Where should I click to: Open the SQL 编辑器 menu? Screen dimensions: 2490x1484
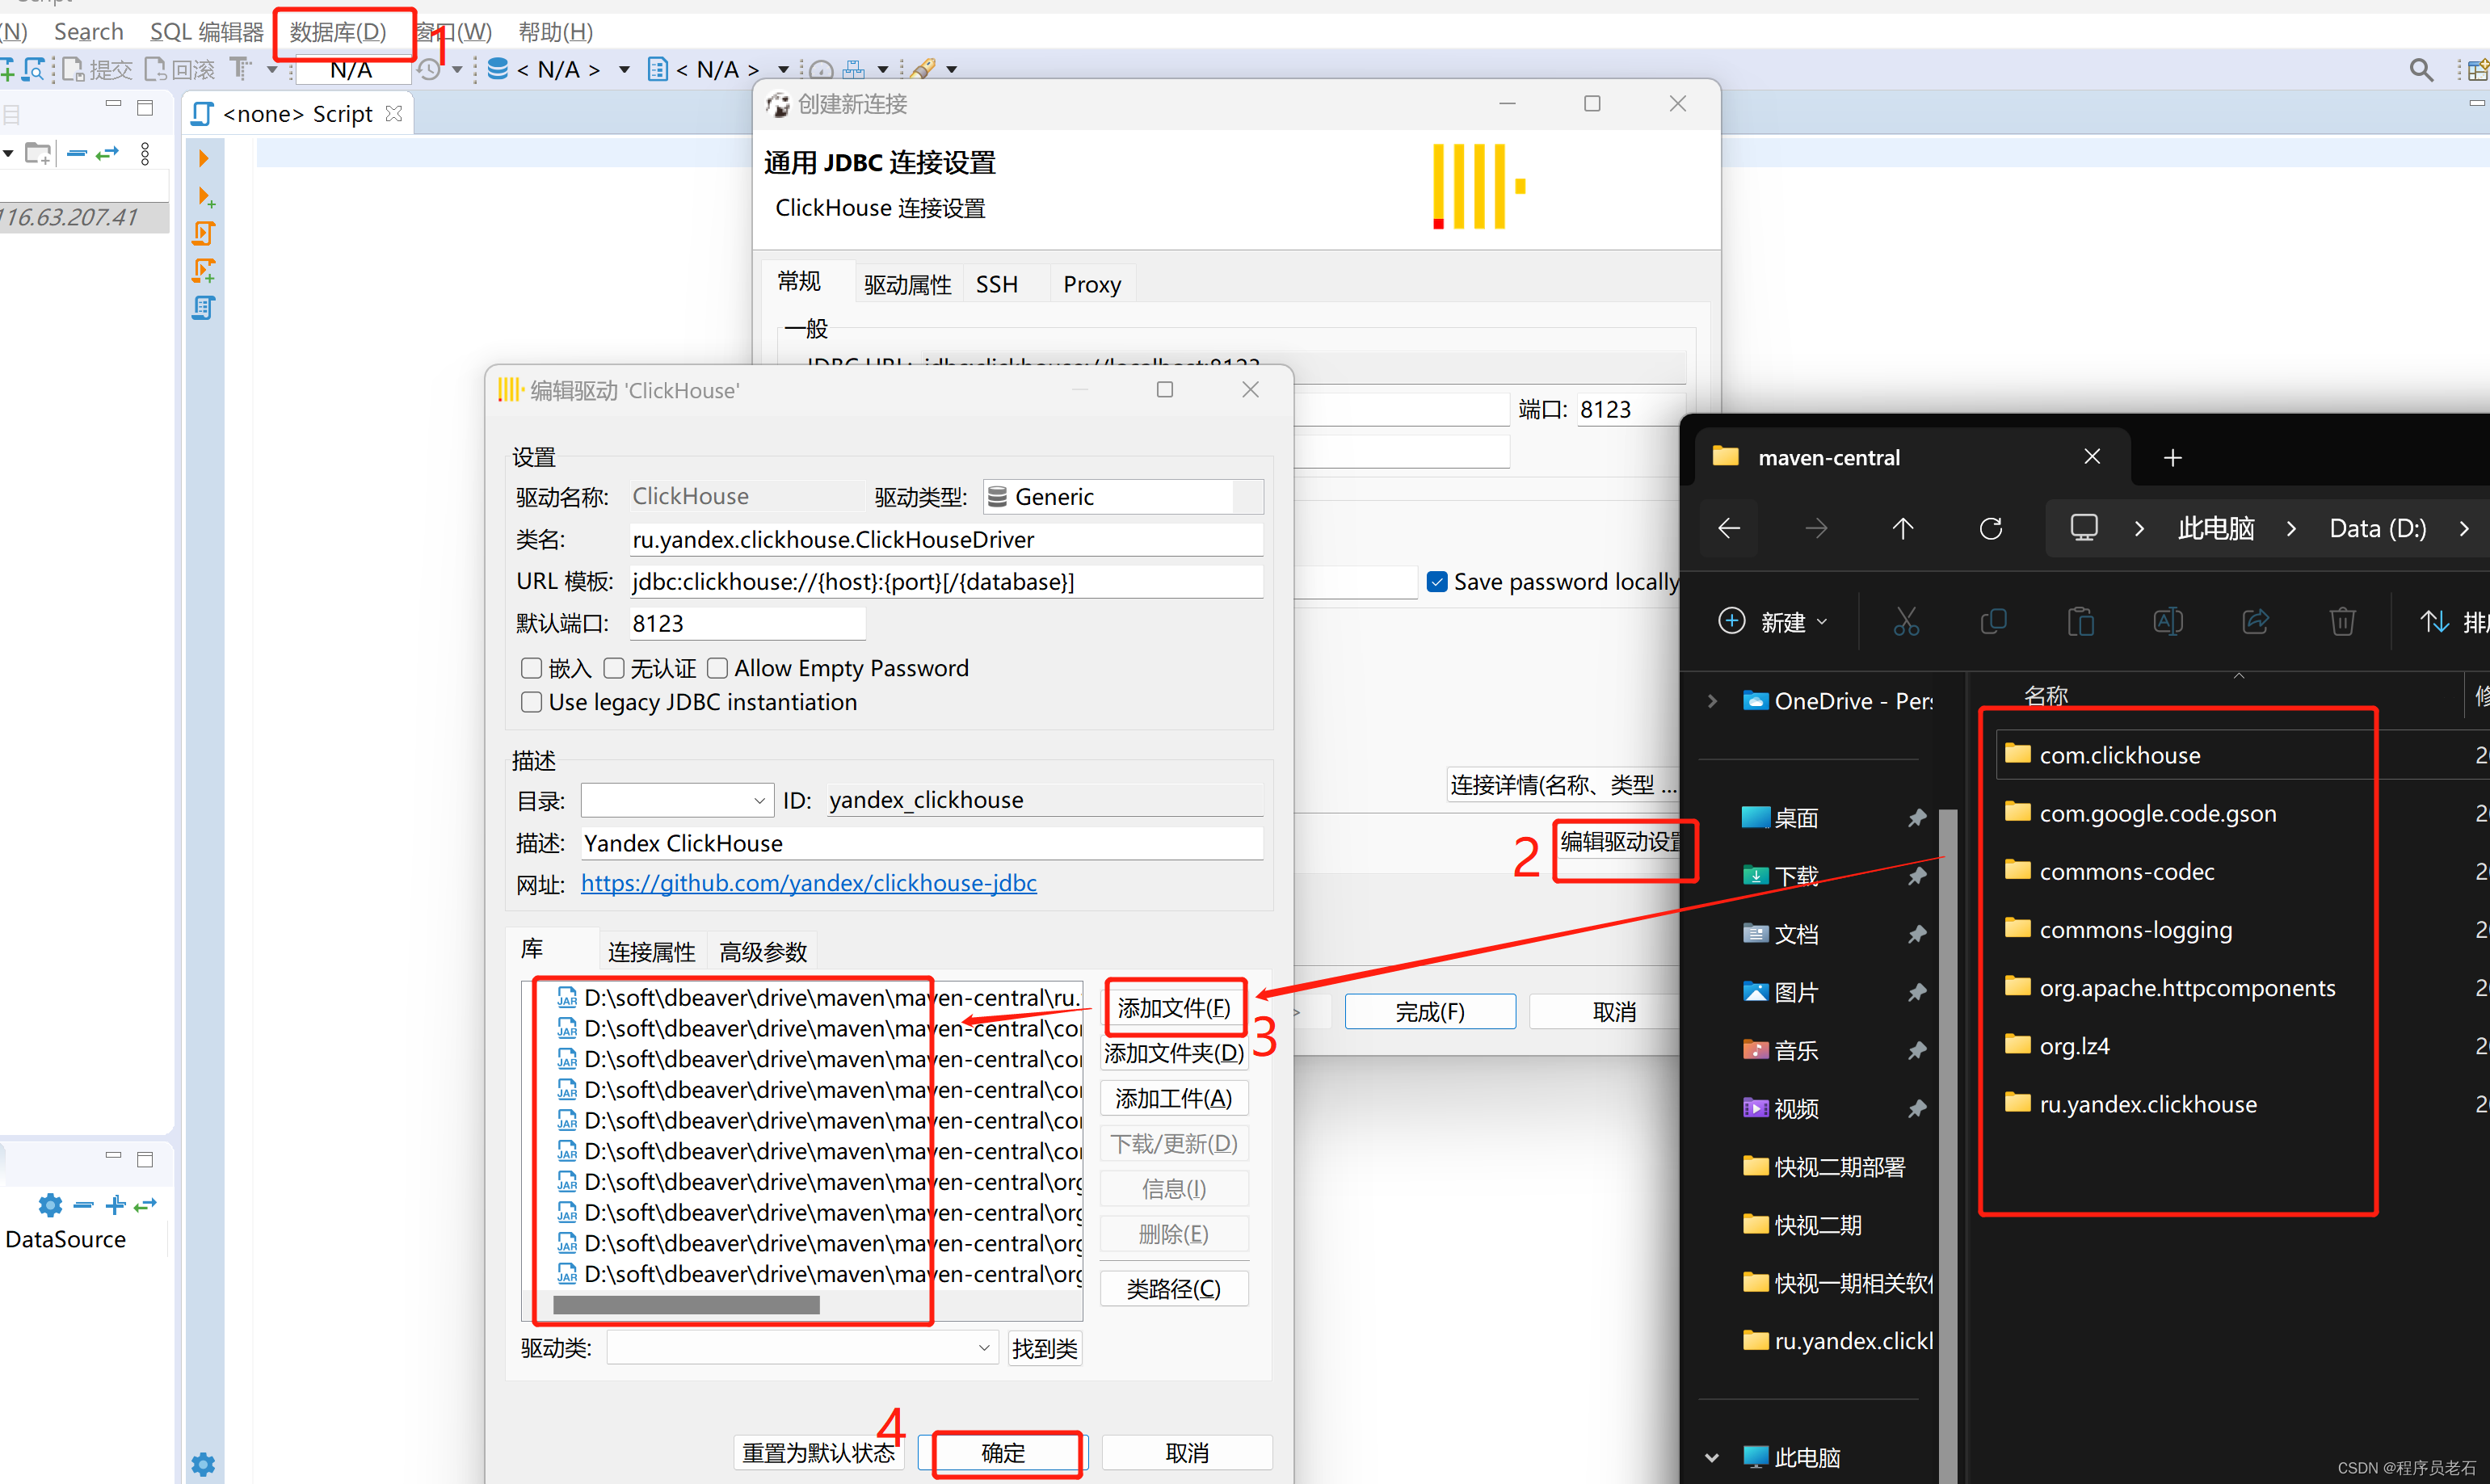tap(207, 32)
